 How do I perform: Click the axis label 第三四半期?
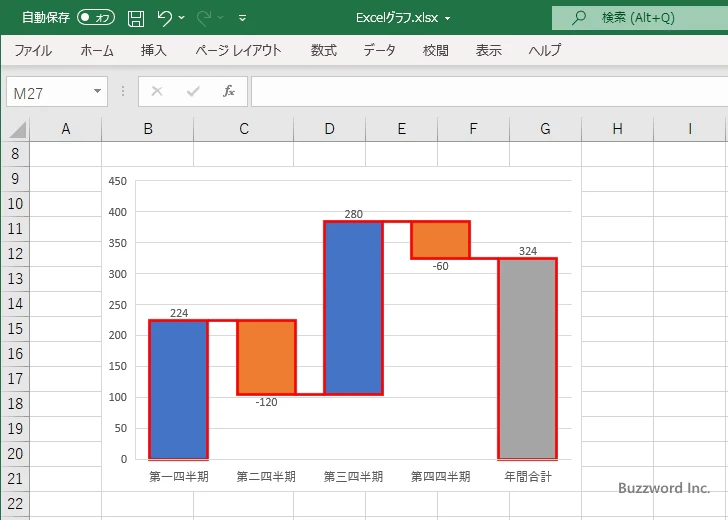[x=353, y=477]
